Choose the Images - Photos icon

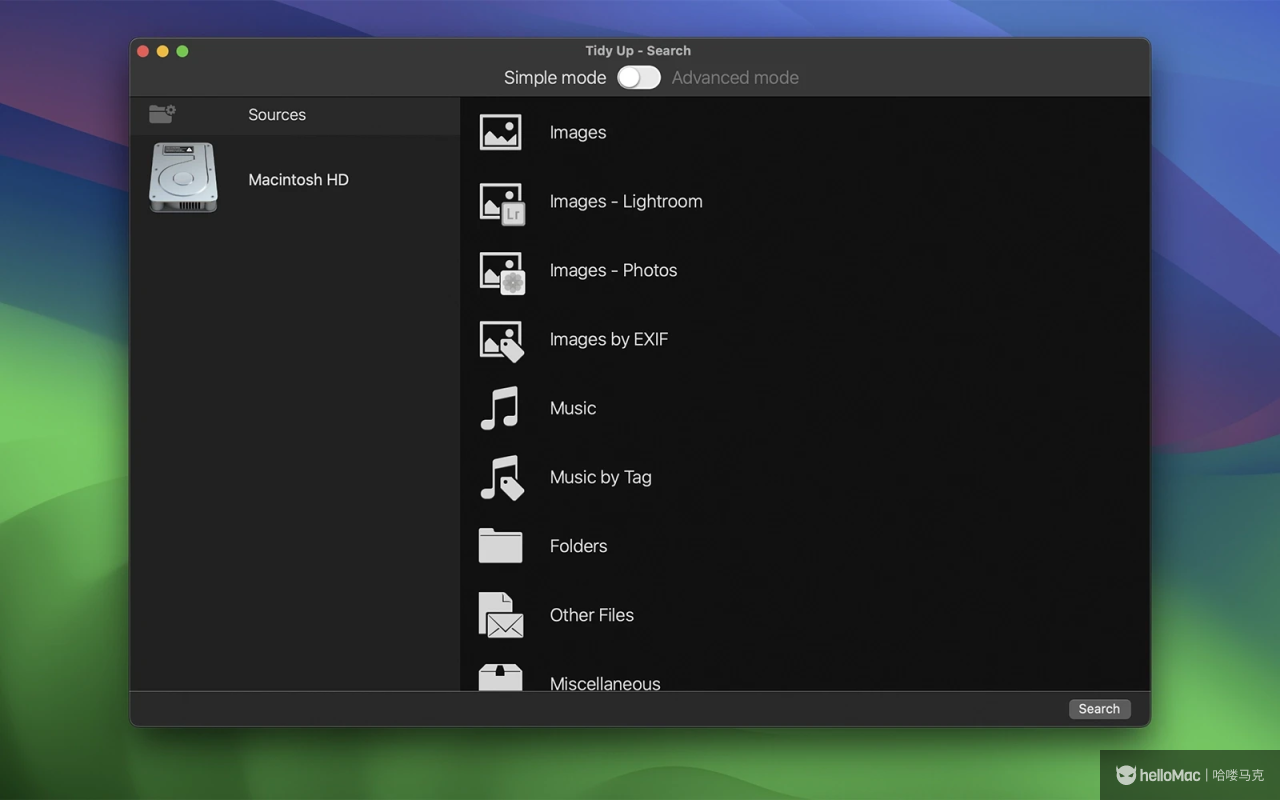click(502, 272)
